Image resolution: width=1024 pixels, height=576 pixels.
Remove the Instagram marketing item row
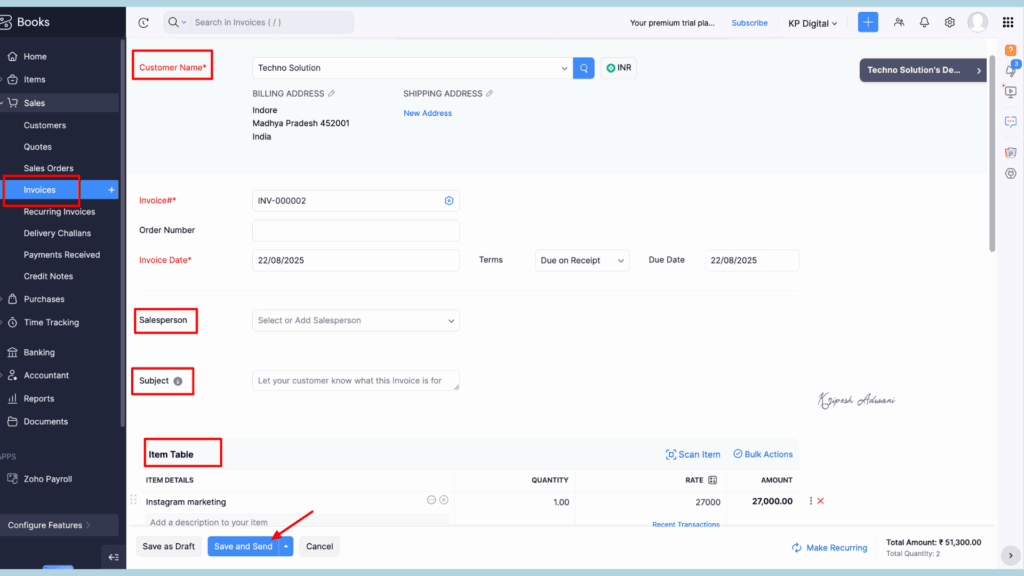click(821, 501)
